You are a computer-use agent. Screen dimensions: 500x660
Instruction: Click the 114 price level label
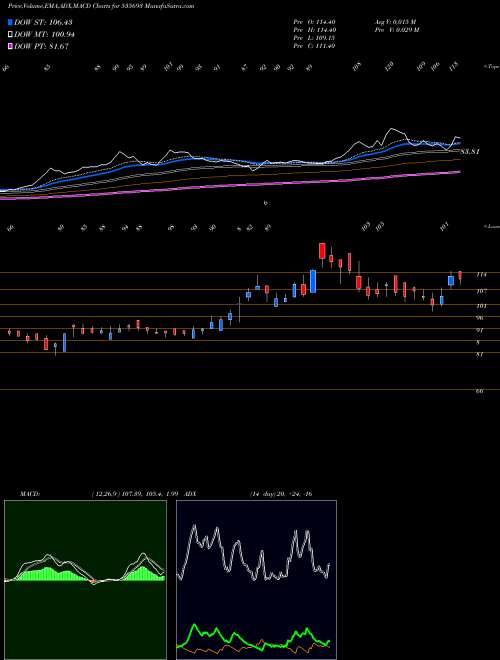[481, 274]
